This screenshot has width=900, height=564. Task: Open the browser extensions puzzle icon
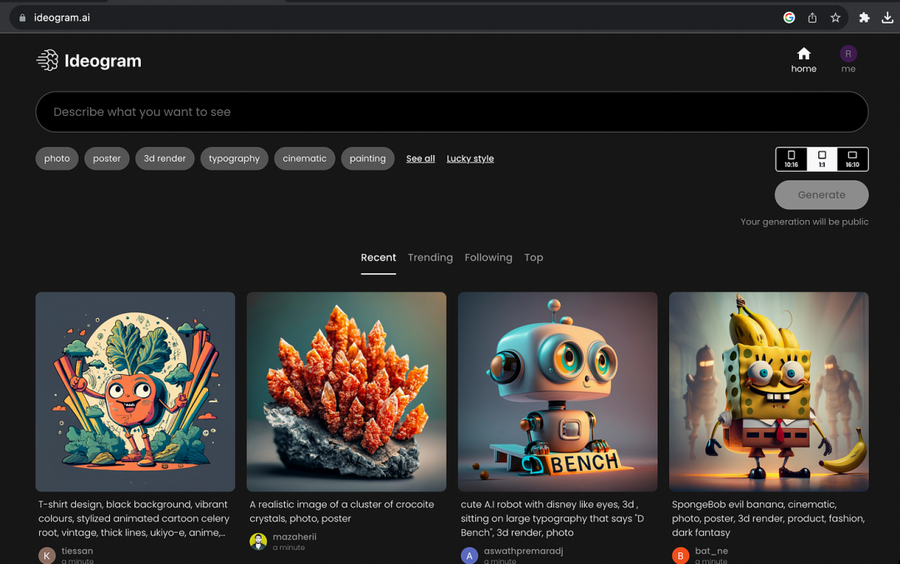point(864,18)
